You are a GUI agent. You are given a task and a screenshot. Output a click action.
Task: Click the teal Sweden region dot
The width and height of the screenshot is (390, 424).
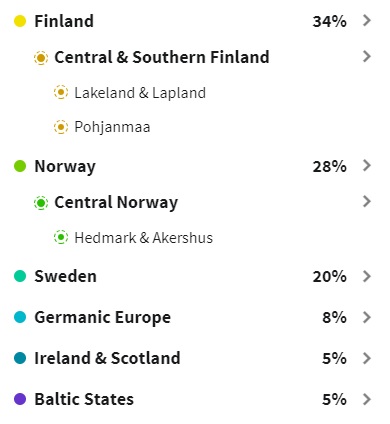[20, 276]
